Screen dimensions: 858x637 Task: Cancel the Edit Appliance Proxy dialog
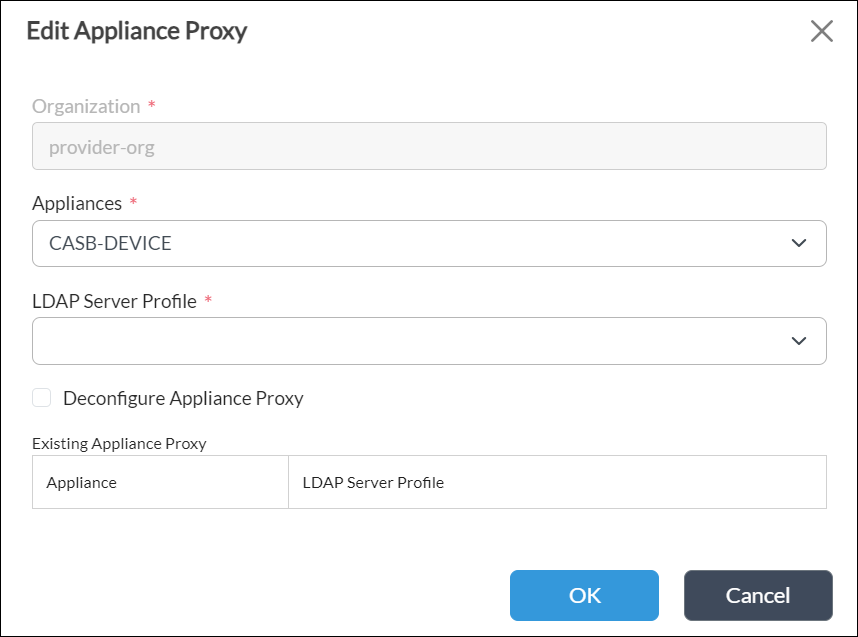tap(758, 595)
